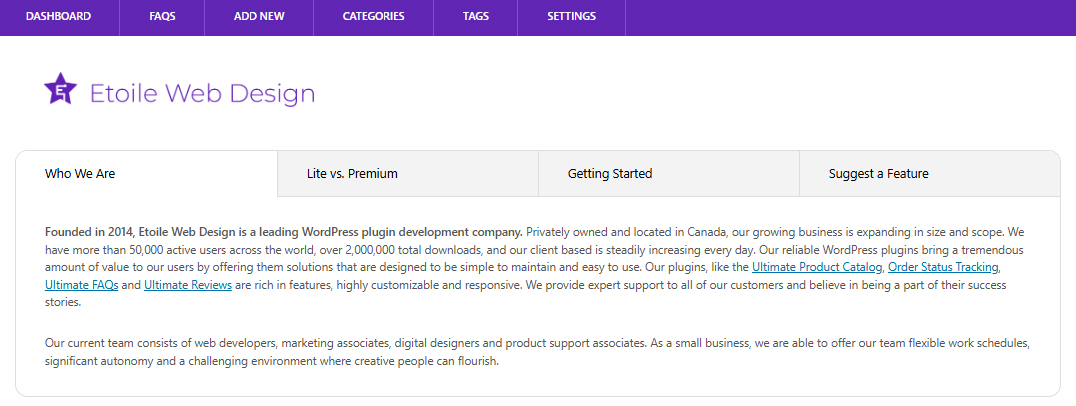Open the Tags menu item

click(476, 16)
